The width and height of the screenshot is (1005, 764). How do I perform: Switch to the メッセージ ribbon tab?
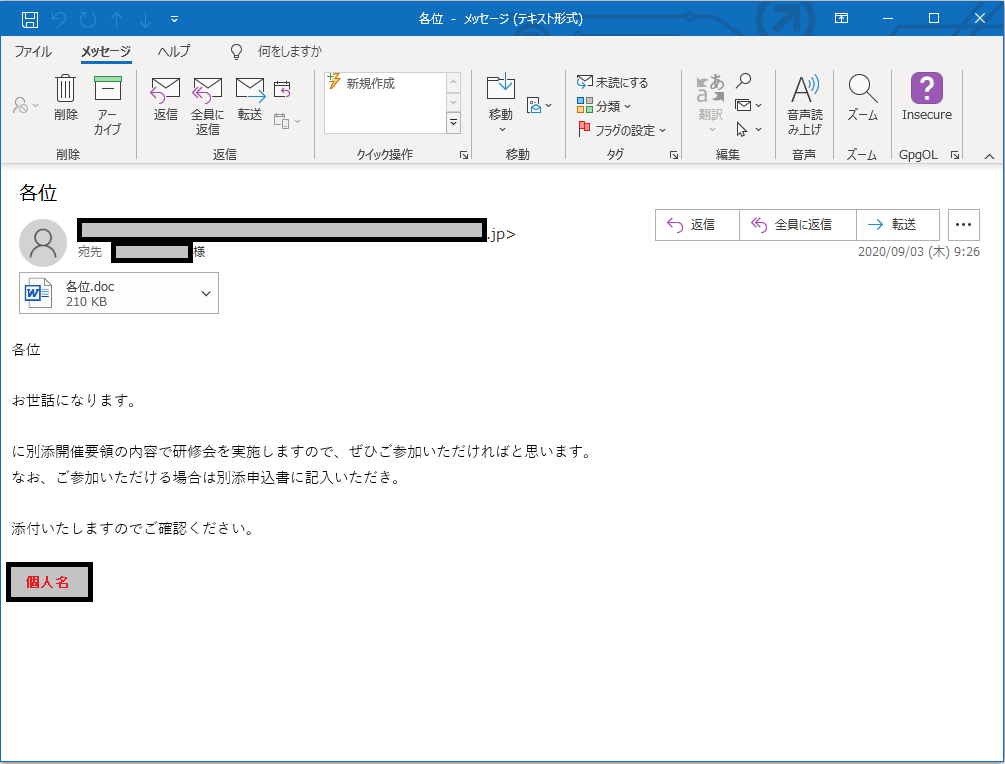tap(106, 51)
